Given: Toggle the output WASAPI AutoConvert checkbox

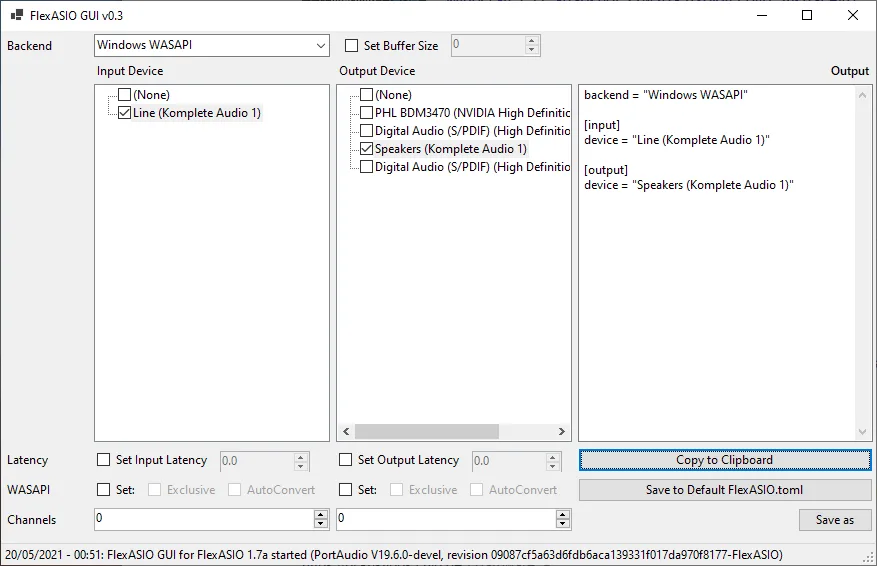Looking at the screenshot, I should click(x=477, y=490).
